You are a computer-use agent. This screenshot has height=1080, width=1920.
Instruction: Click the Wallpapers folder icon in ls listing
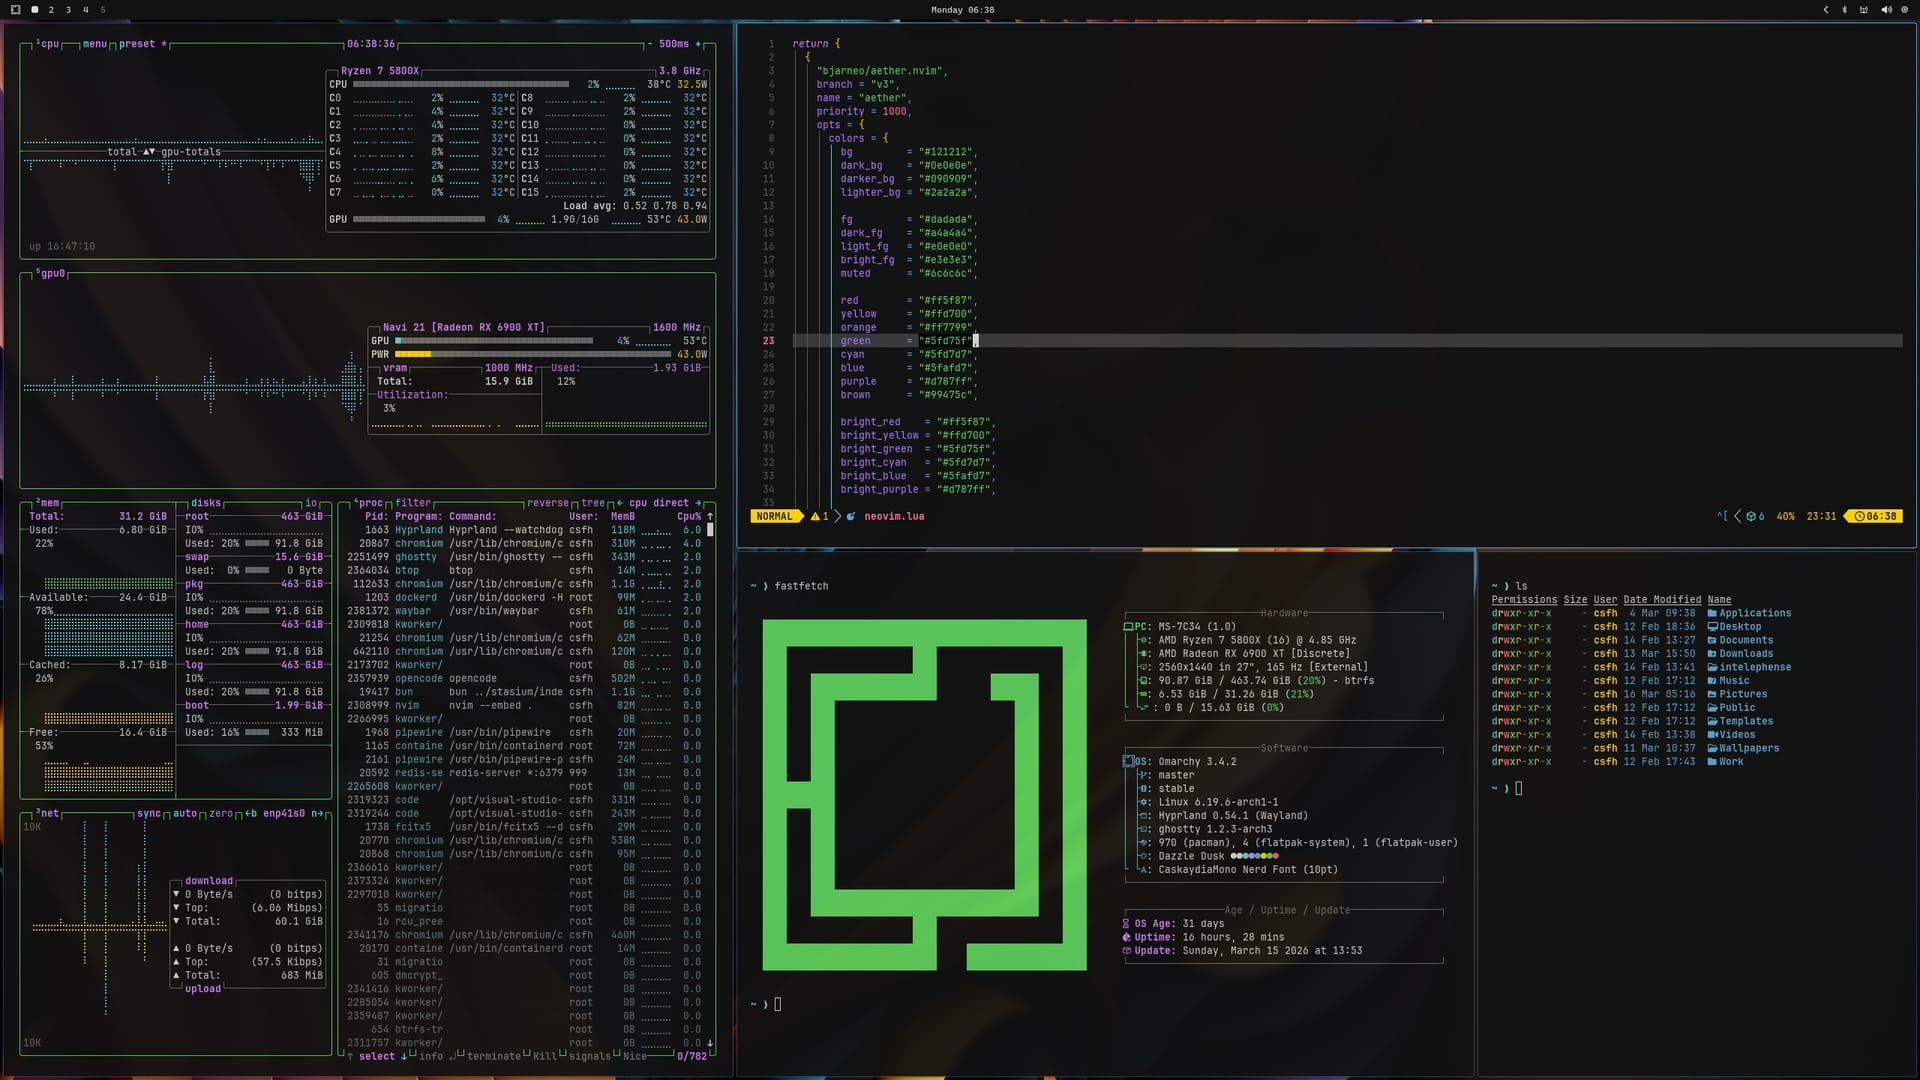[1712, 748]
